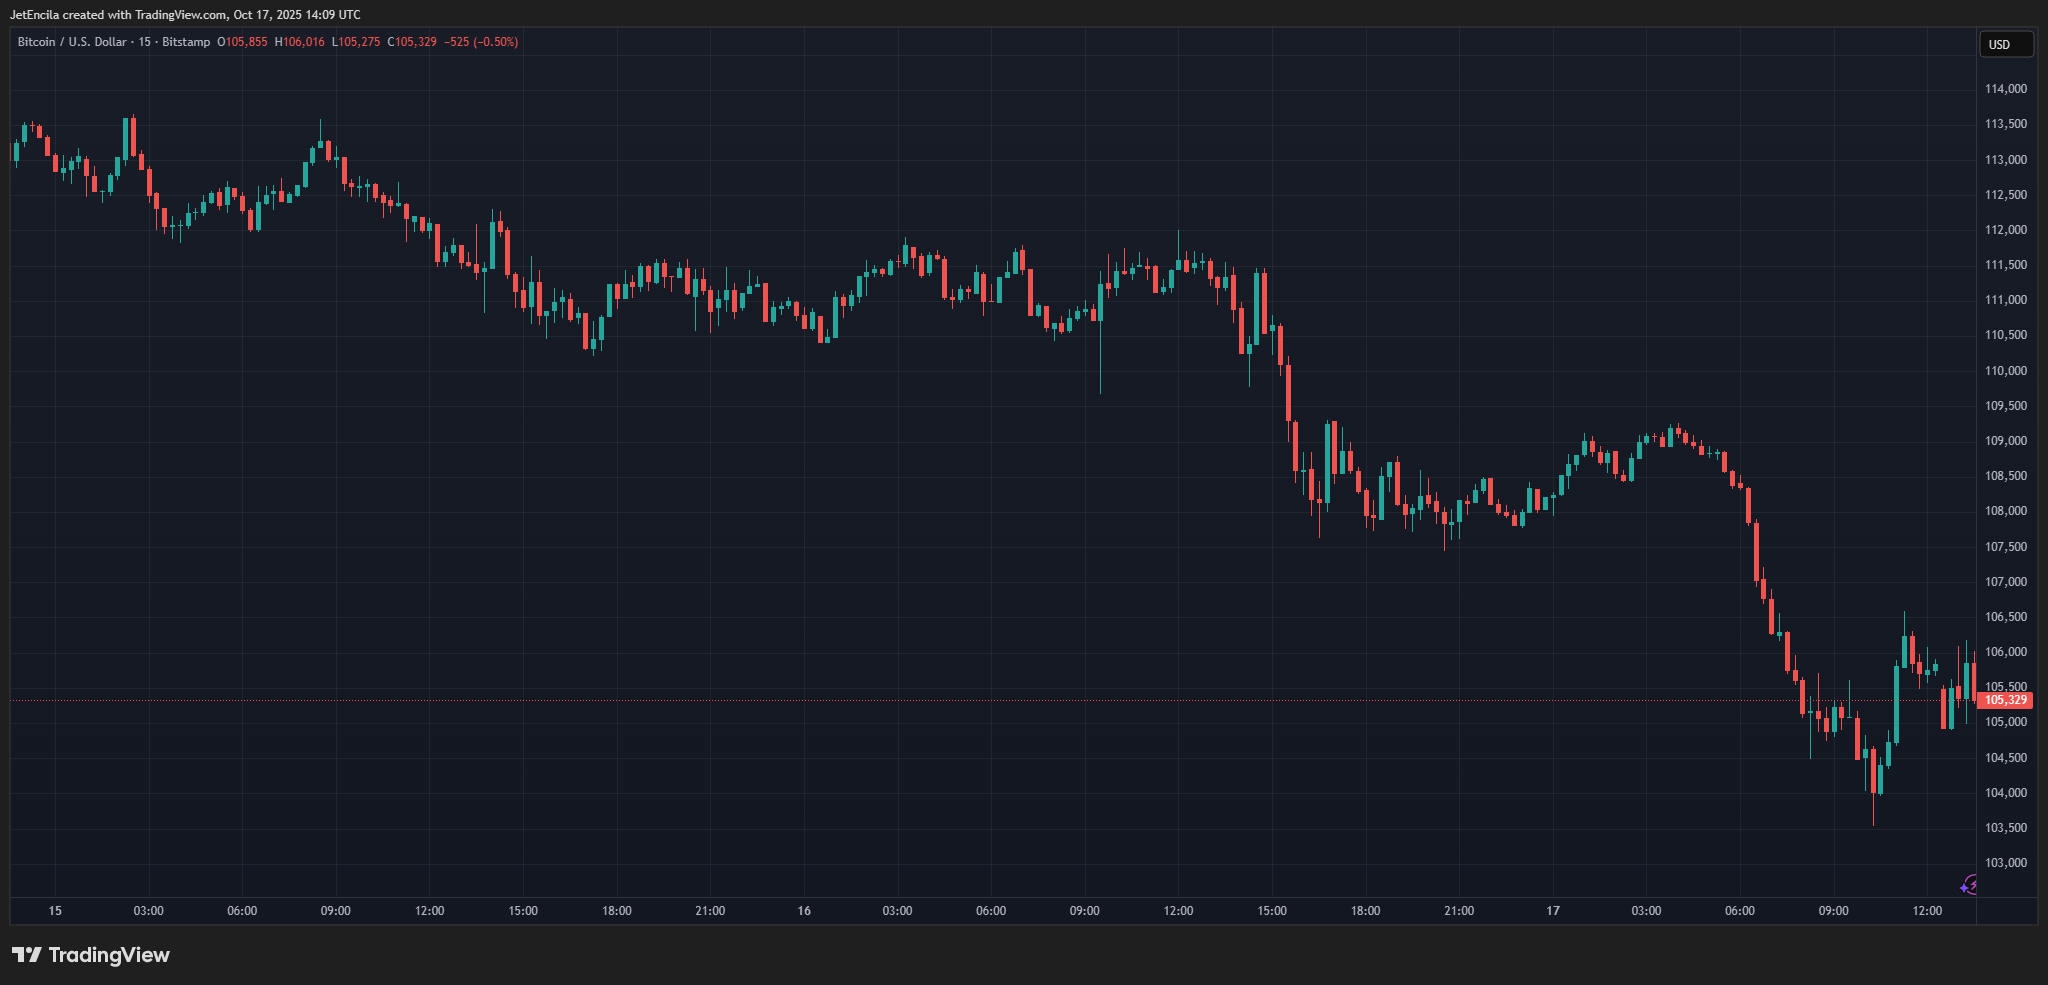Image resolution: width=2048 pixels, height=985 pixels.
Task: Select the Bitstamp exchange label in legend
Action: tap(186, 42)
